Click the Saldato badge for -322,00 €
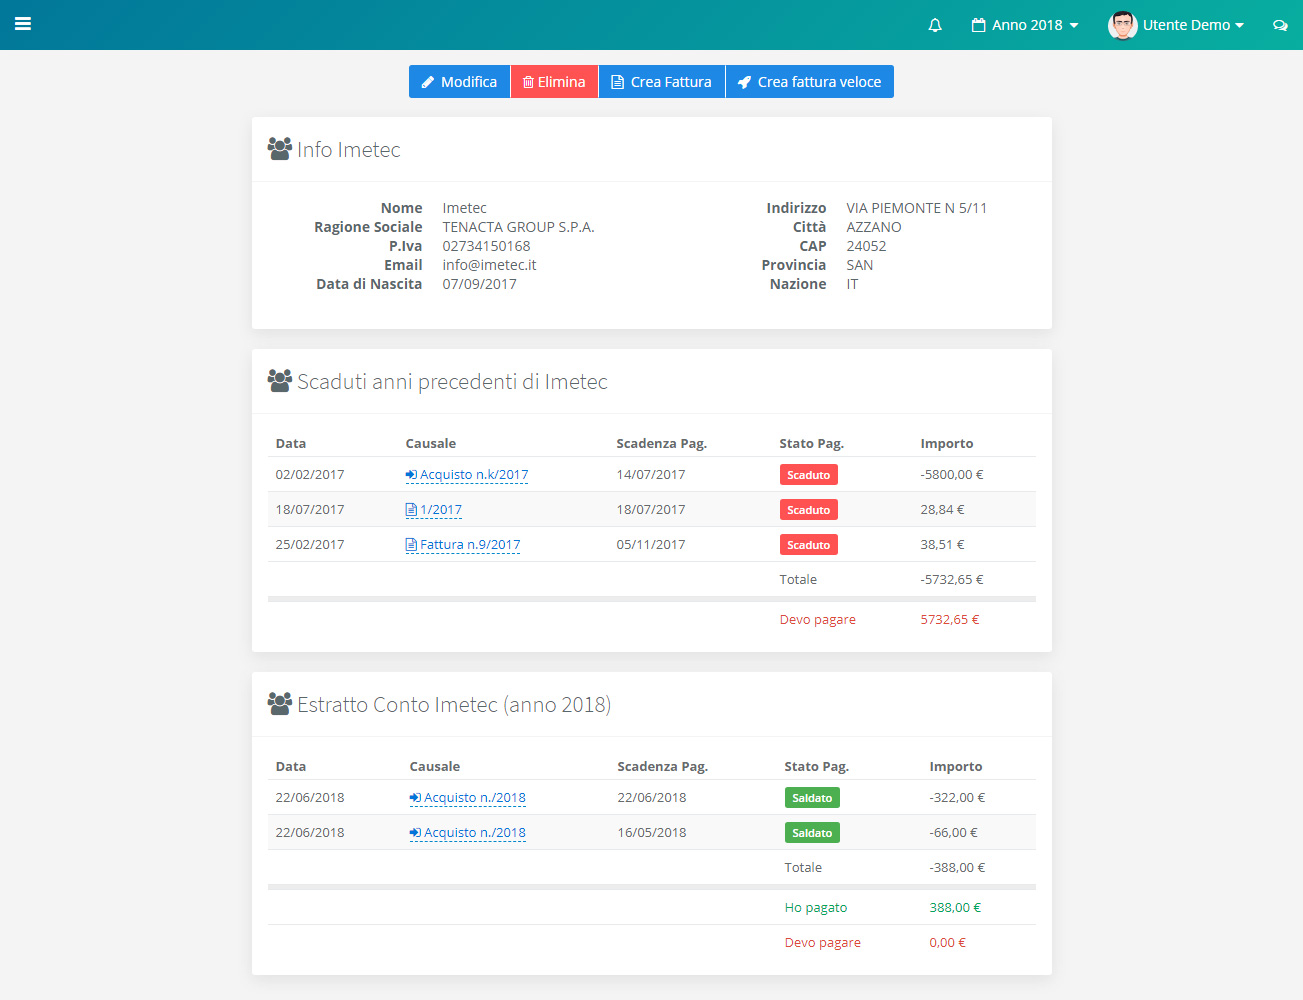 812,798
